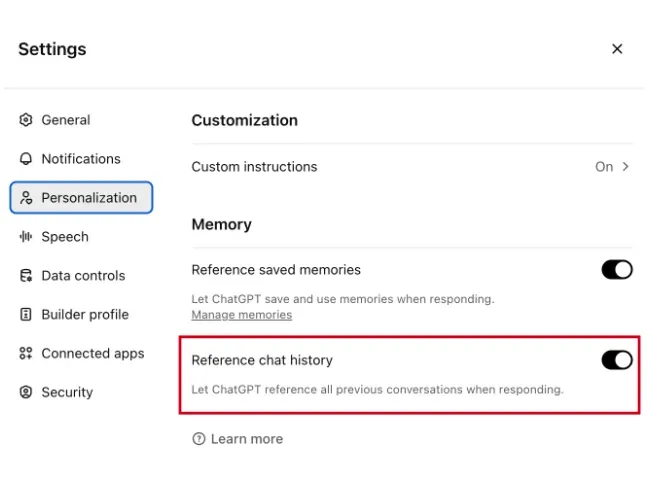Image resolution: width=653 pixels, height=479 pixels.
Task: Click the General gear icon
Action: pos(26,120)
